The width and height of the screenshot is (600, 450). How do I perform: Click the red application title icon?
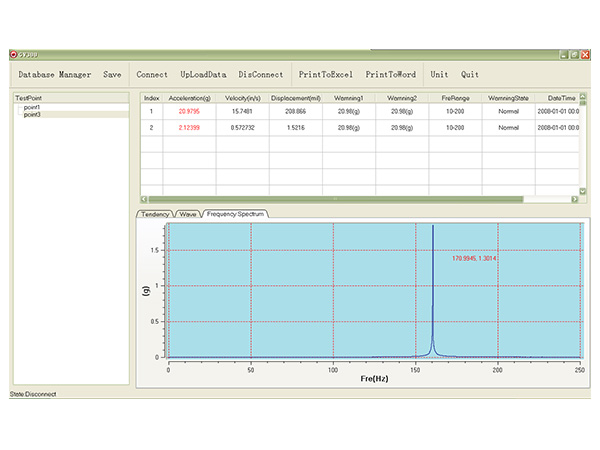pos(14,54)
